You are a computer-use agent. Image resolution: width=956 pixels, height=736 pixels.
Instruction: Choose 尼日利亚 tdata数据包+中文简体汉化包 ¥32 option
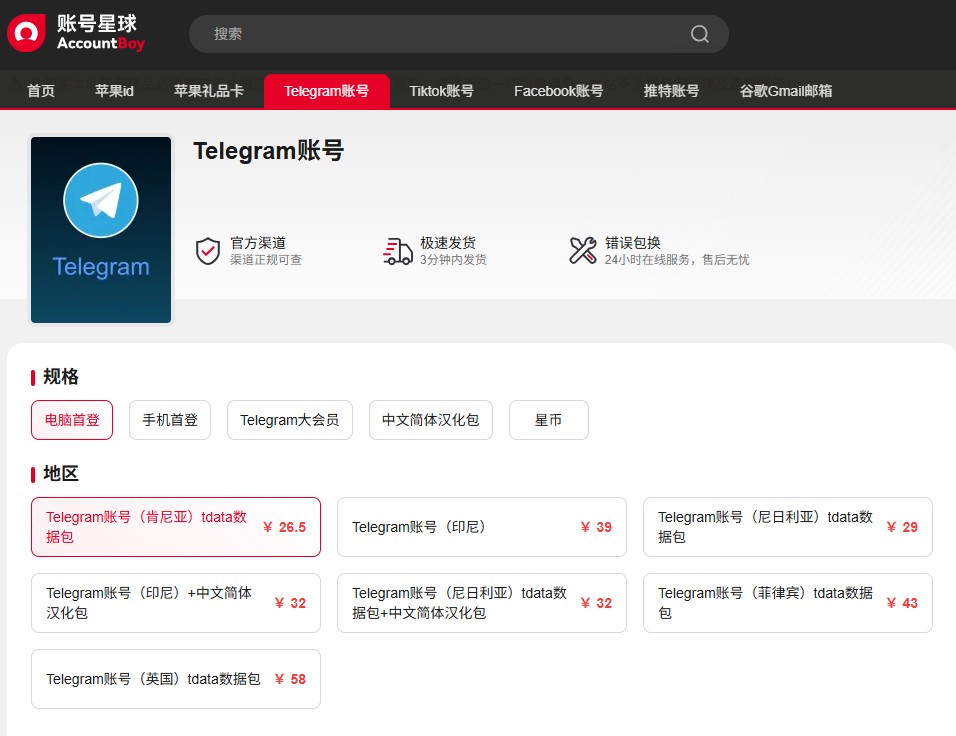pyautogui.click(x=482, y=603)
